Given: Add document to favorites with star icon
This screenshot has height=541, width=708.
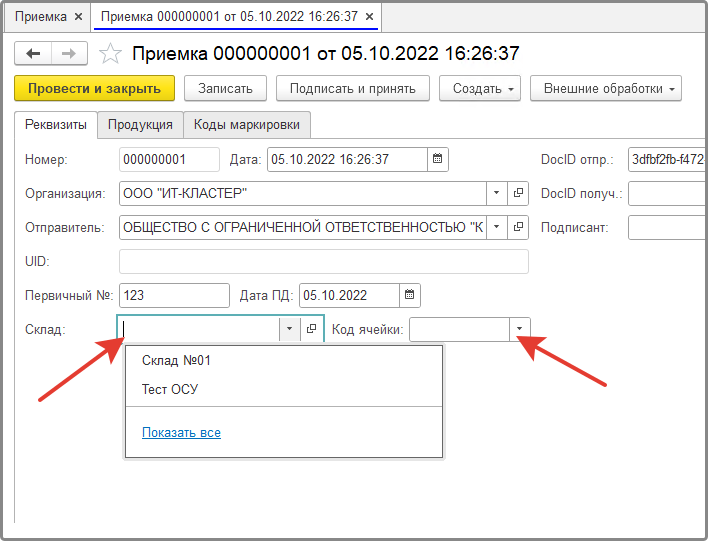Looking at the screenshot, I should coord(110,54).
